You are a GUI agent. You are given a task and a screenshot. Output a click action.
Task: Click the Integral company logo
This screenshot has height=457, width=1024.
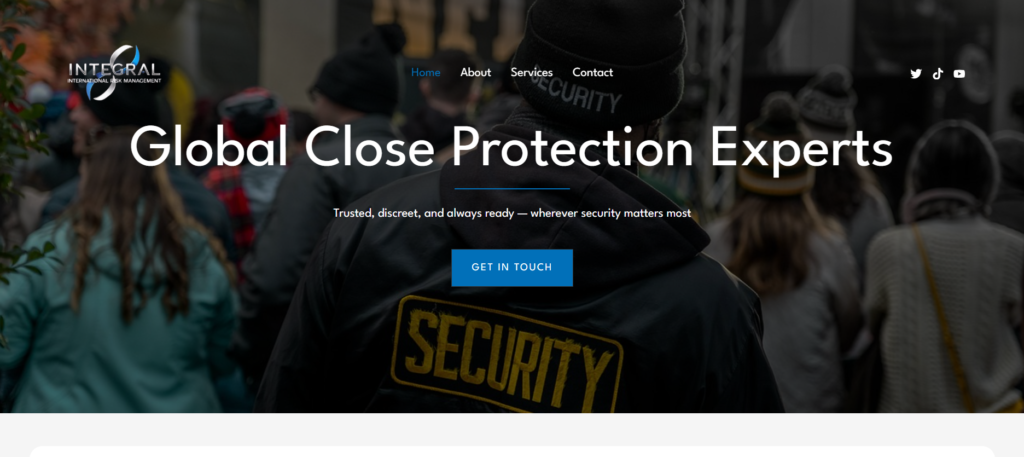coord(115,72)
